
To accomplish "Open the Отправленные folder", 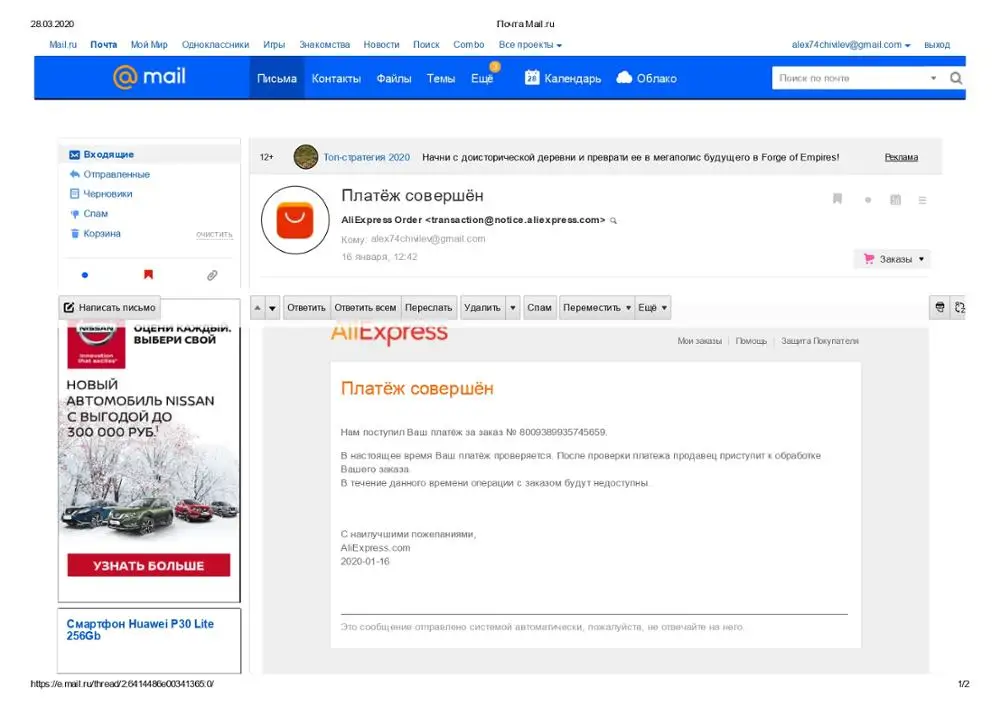I will 117,174.
